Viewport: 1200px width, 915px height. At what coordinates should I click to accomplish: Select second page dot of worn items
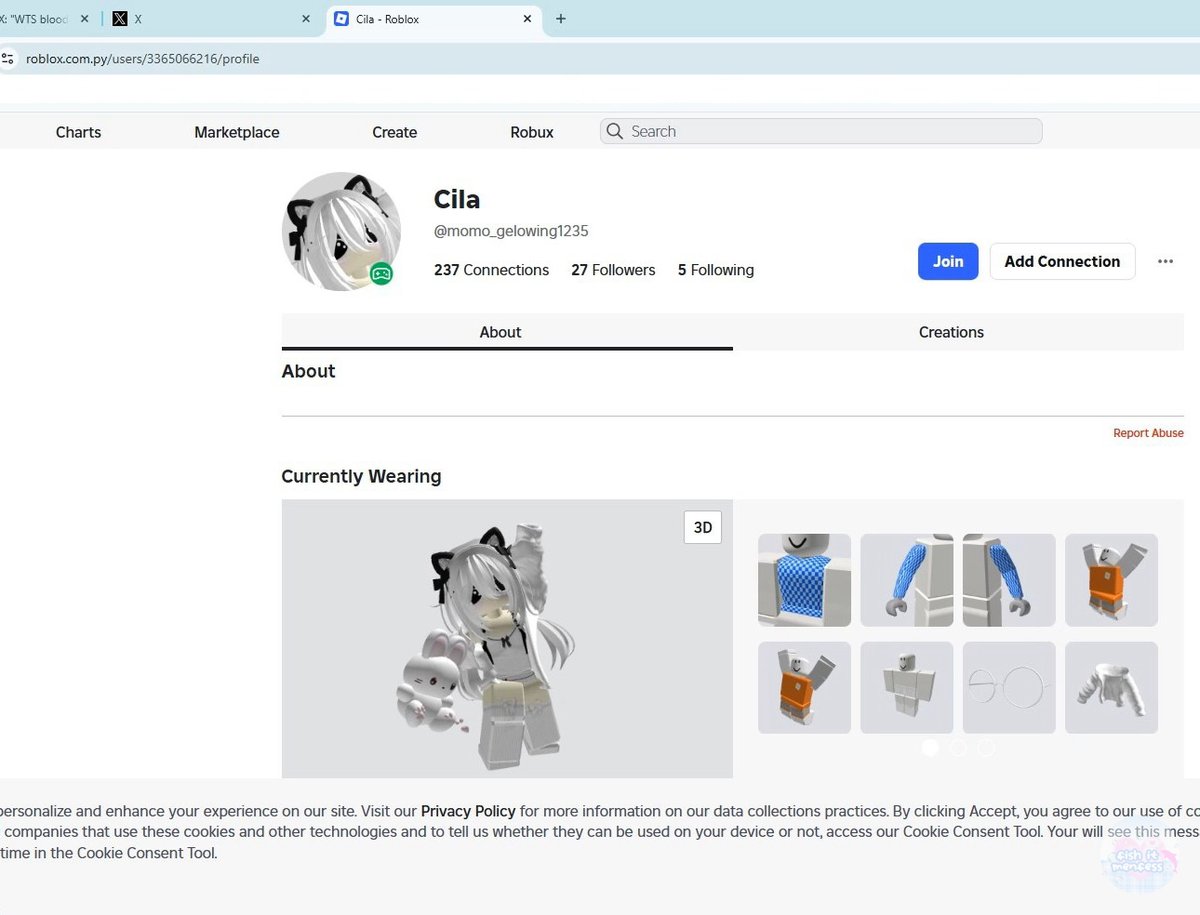coord(958,747)
